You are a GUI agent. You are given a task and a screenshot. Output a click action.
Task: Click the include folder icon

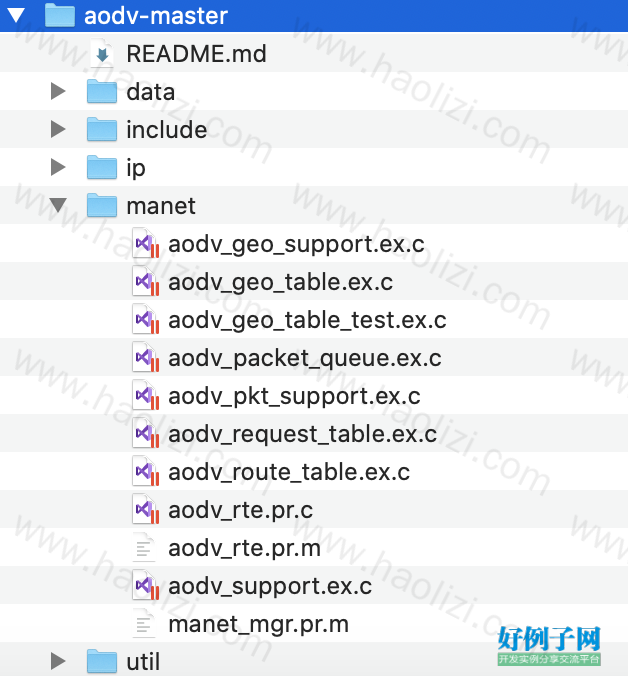click(102, 129)
